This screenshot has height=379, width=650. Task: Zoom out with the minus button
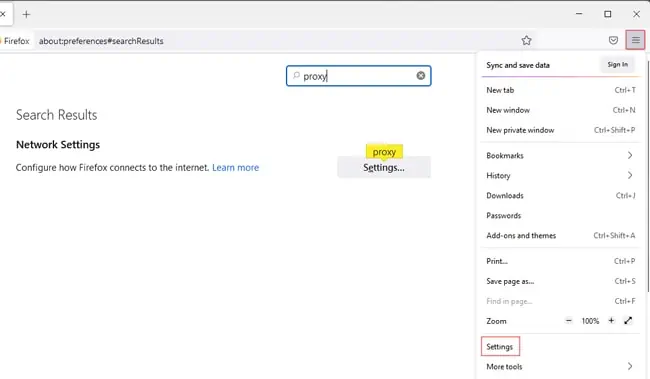point(569,321)
